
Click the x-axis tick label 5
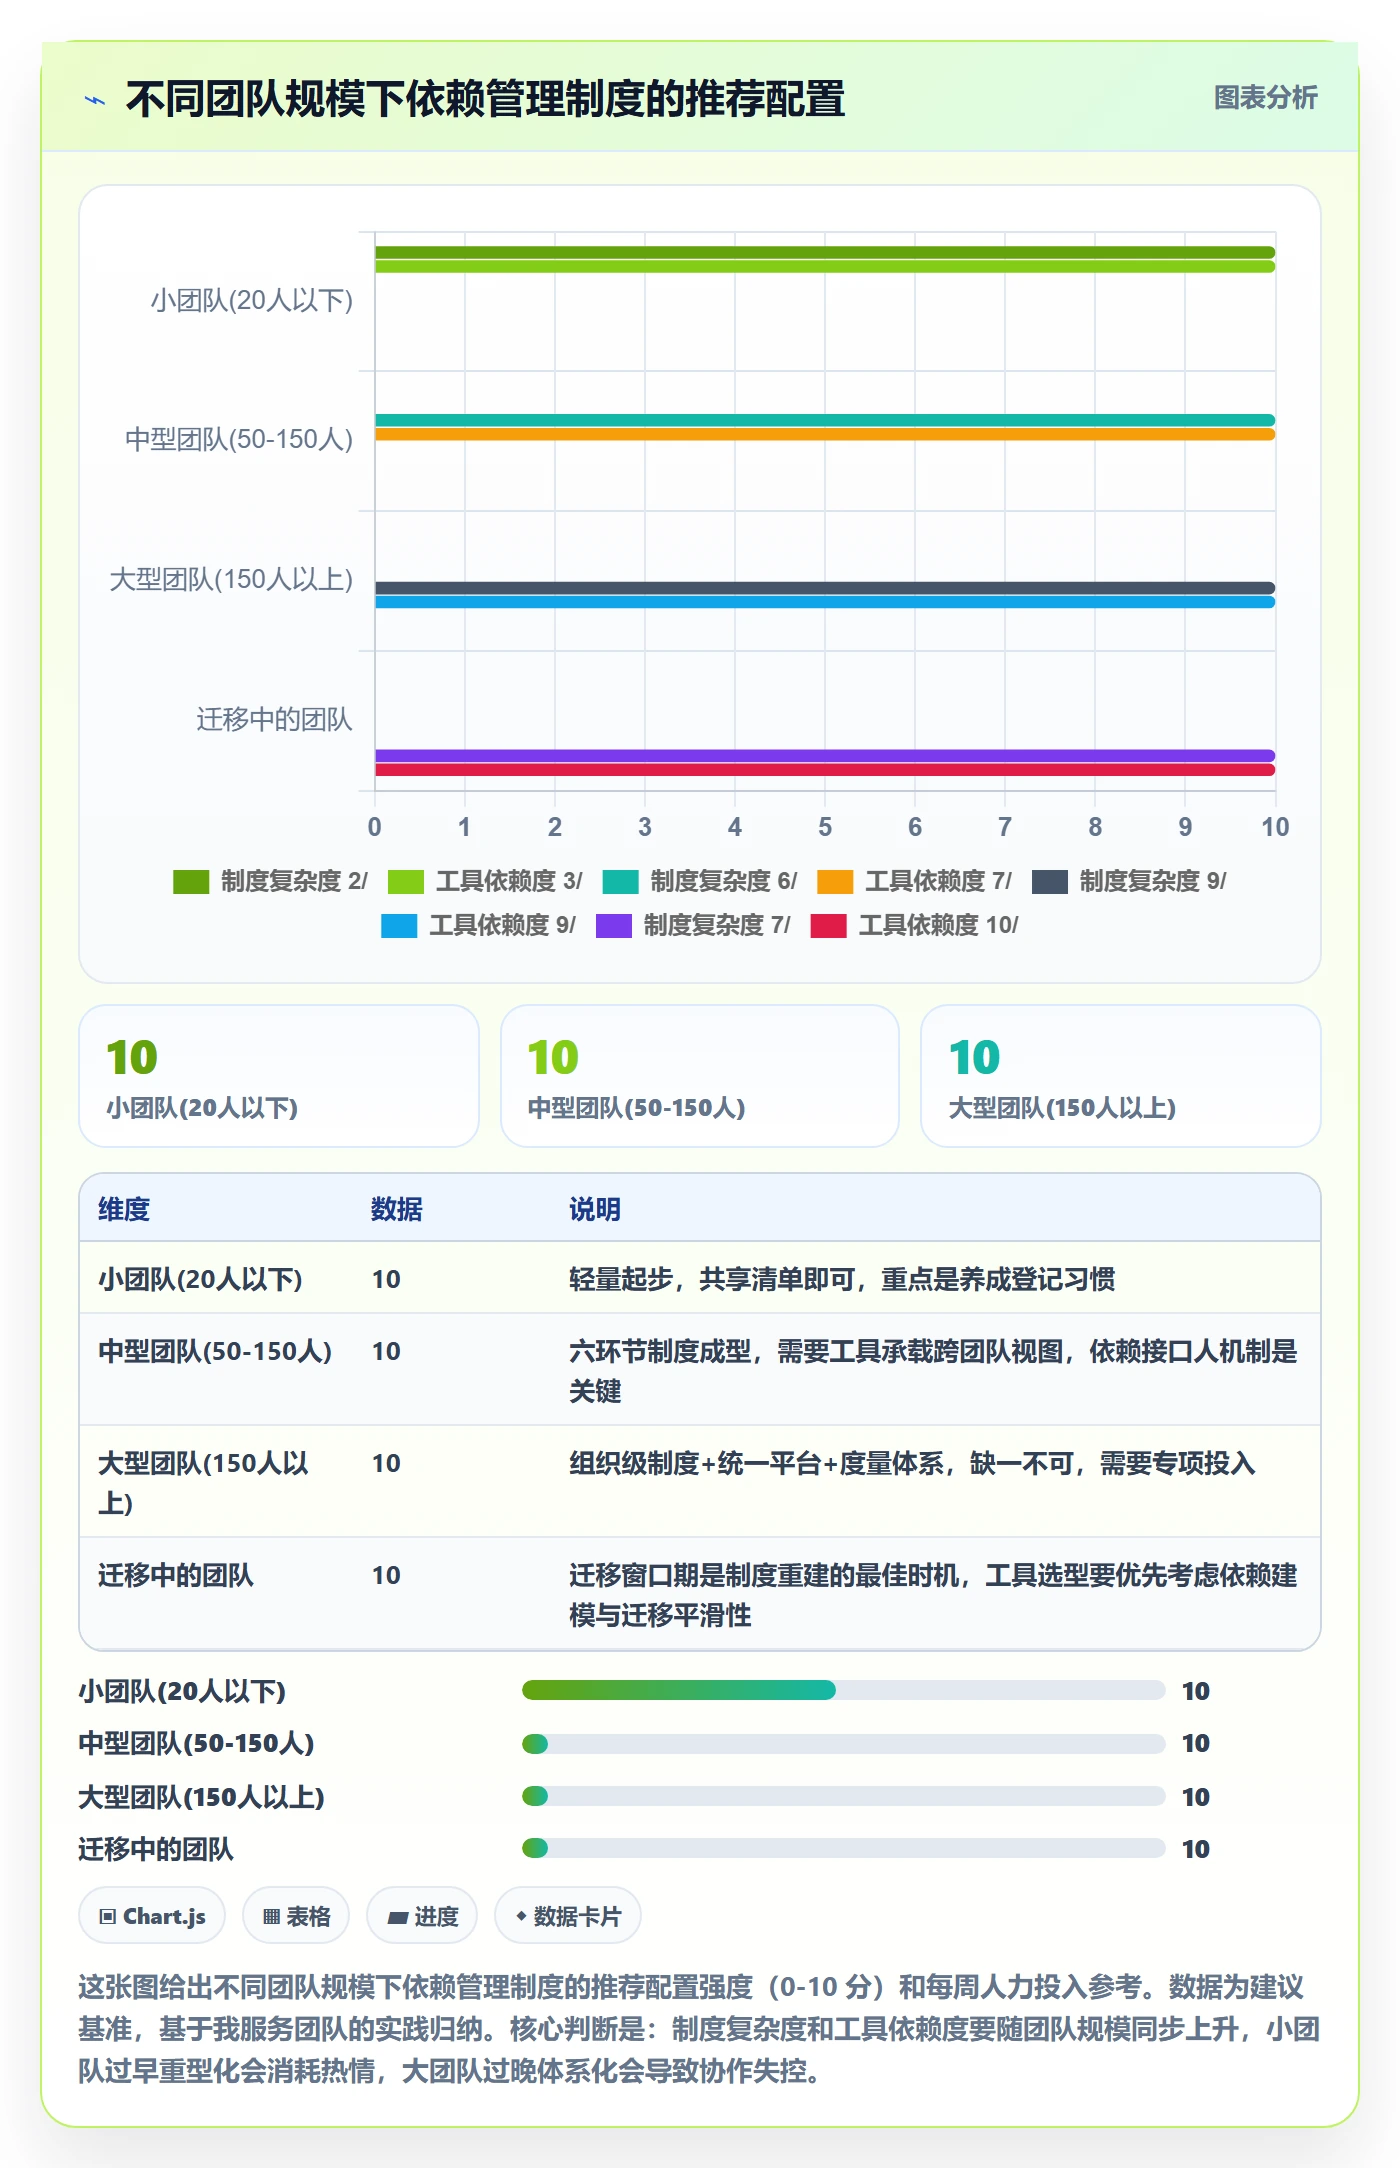point(825,827)
